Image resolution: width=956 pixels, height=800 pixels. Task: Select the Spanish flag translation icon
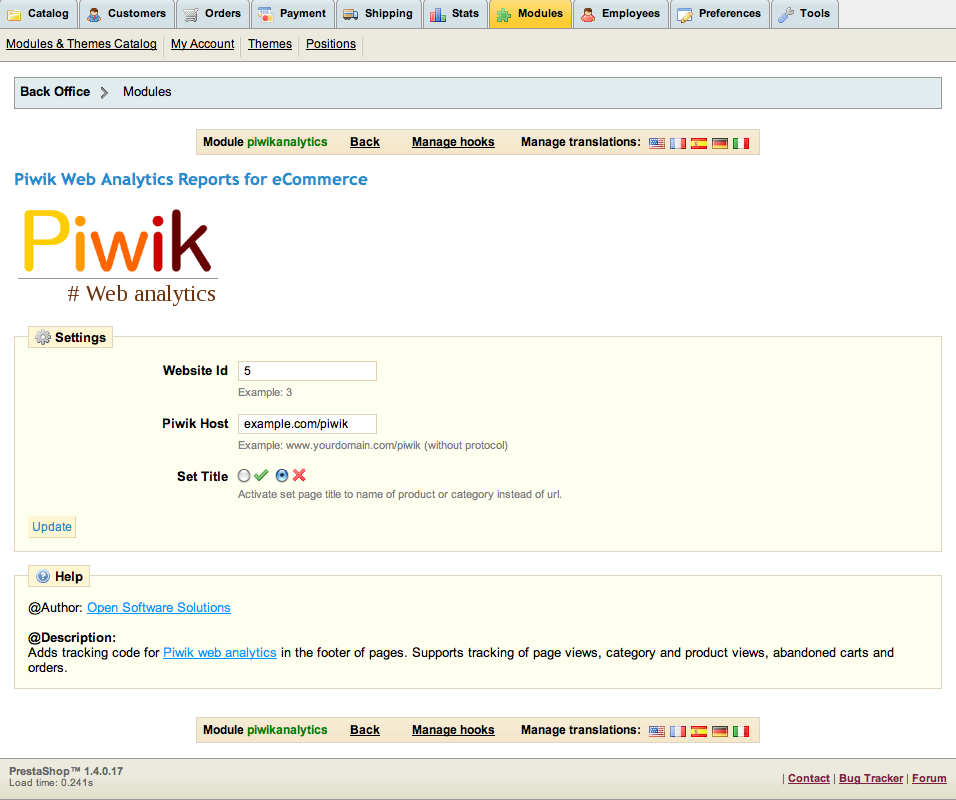click(x=699, y=142)
